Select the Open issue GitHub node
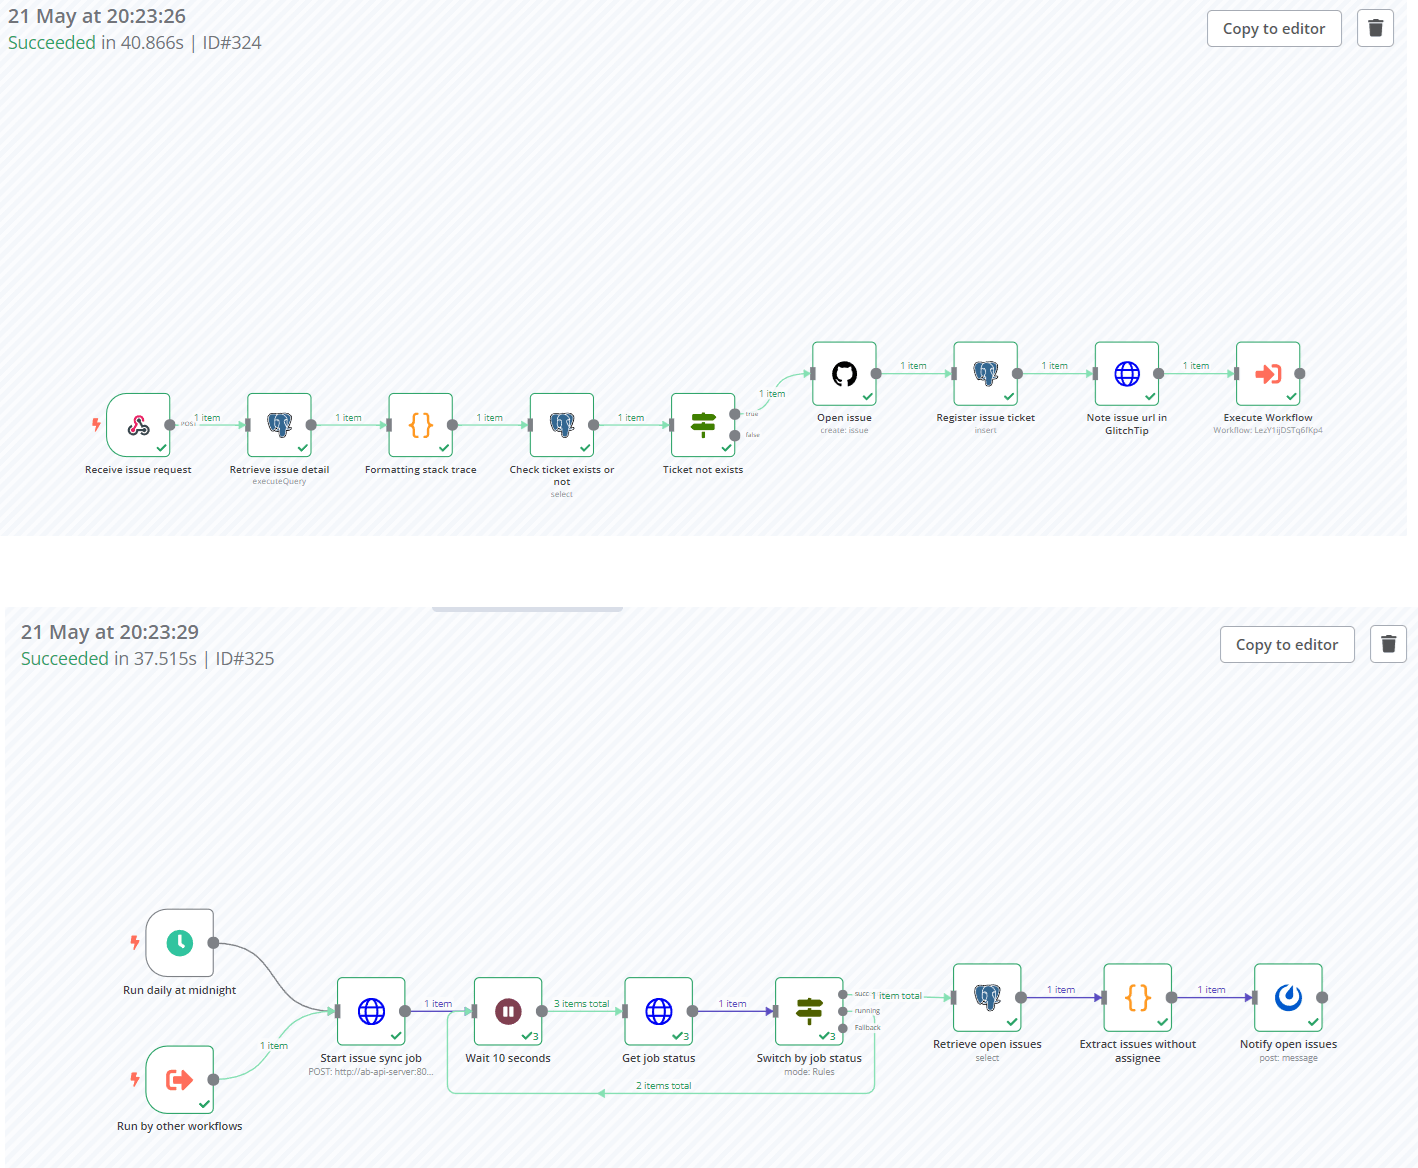This screenshot has width=1418, height=1168. pyautogui.click(x=844, y=374)
